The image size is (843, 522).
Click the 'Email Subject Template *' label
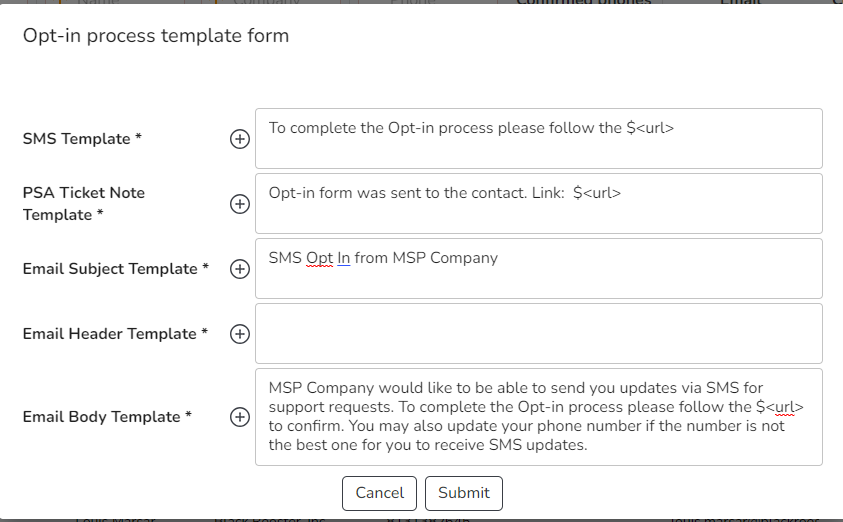(x=116, y=269)
